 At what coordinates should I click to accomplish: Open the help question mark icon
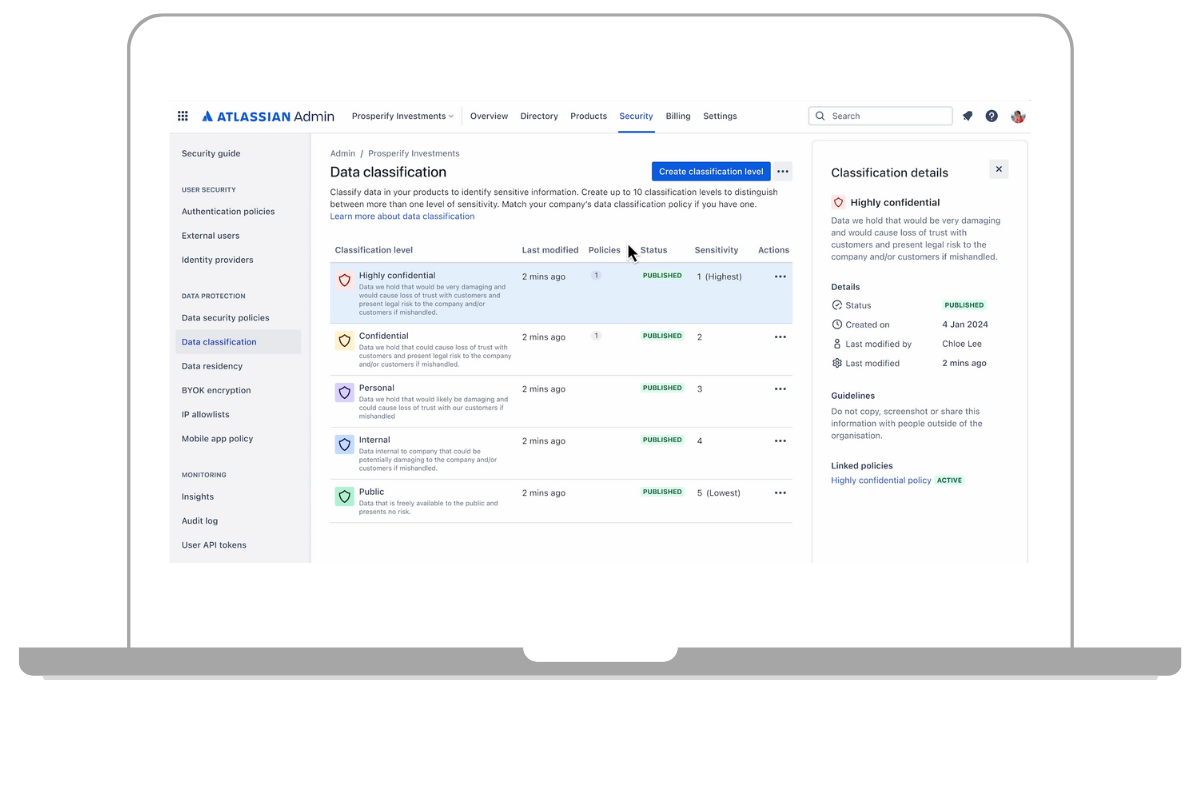coord(991,116)
